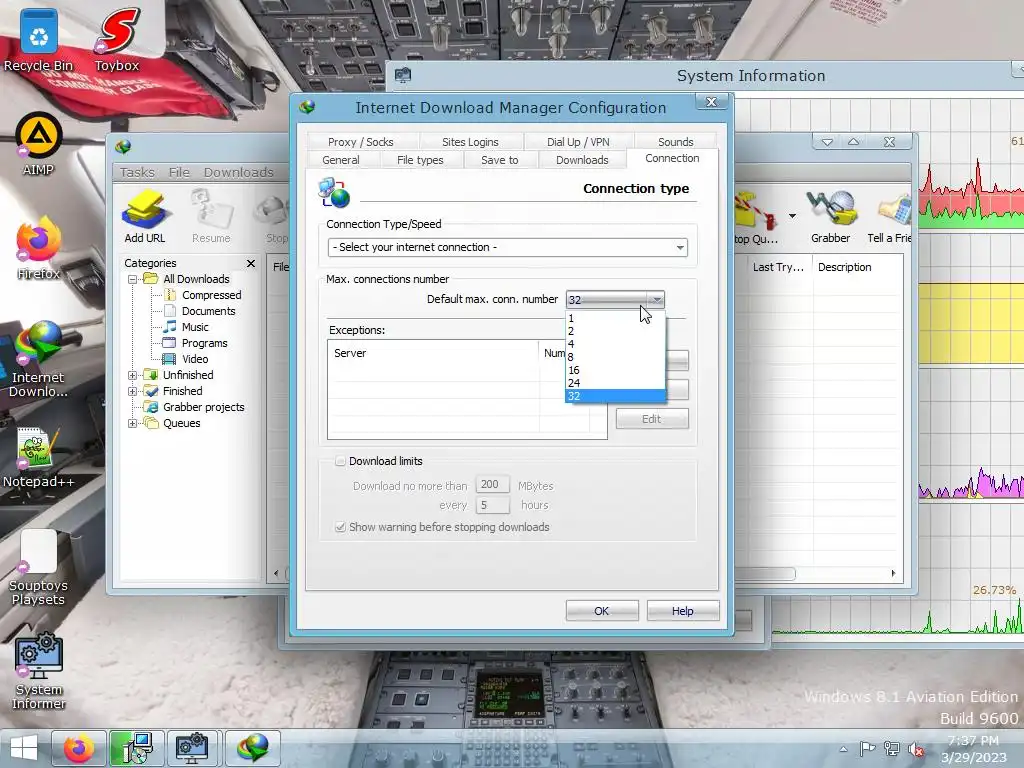Click the Action Center flag tray icon

[867, 749]
